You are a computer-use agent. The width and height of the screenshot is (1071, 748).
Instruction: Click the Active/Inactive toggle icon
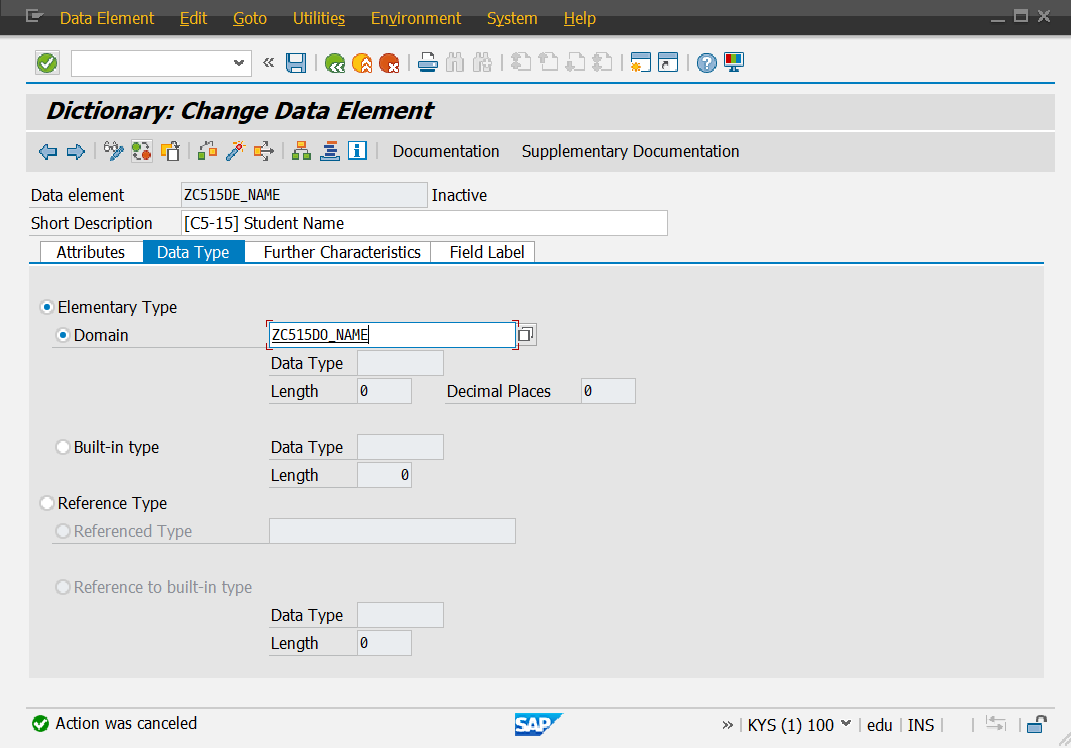[141, 152]
